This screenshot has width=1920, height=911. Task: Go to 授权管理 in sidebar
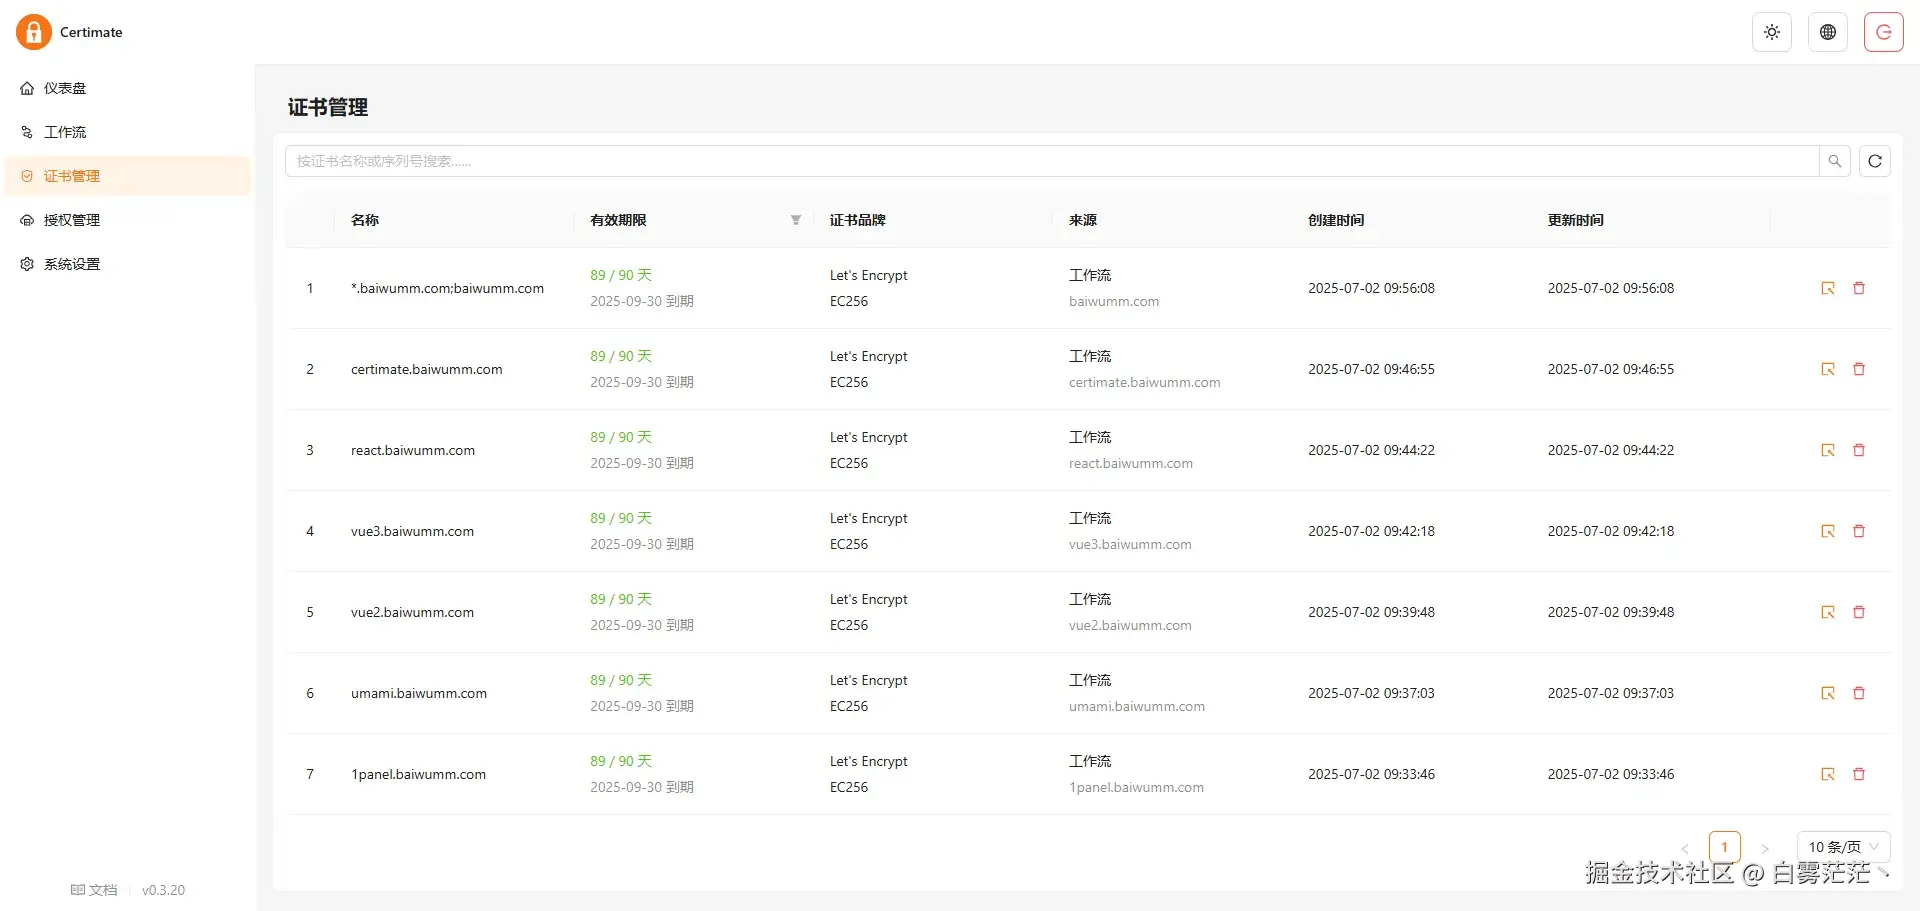[x=127, y=220]
